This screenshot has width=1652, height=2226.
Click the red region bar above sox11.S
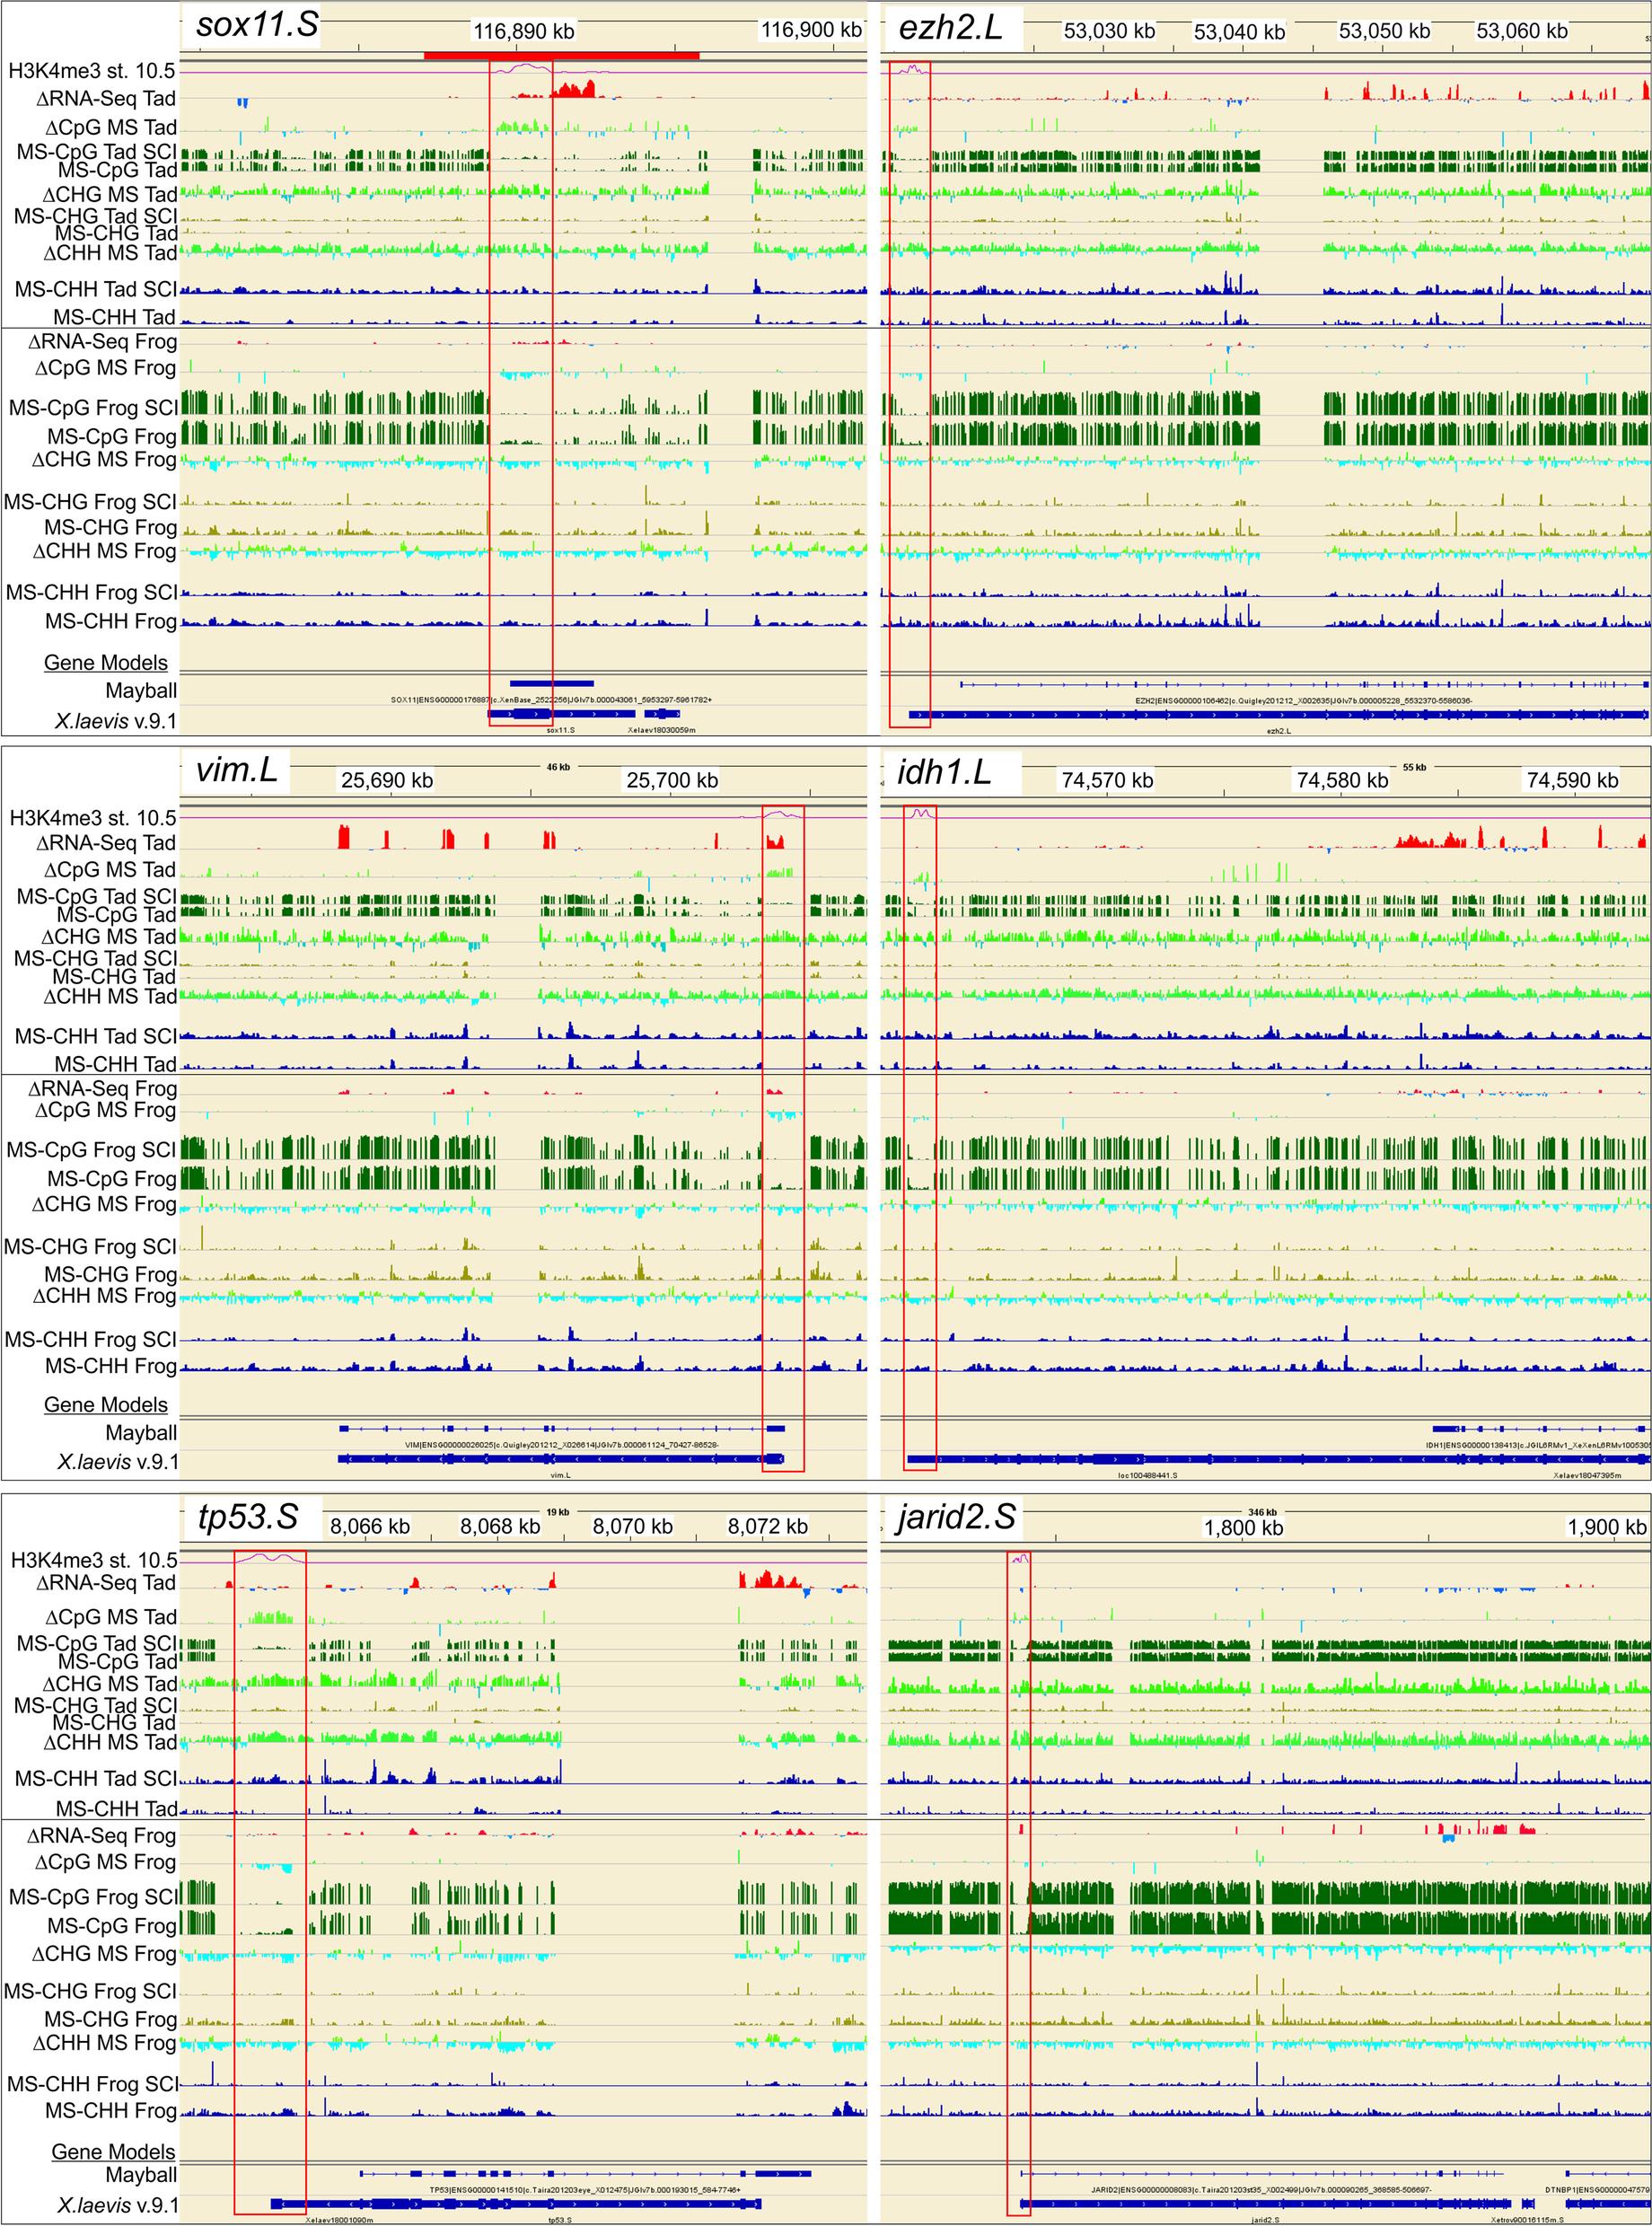561,54
